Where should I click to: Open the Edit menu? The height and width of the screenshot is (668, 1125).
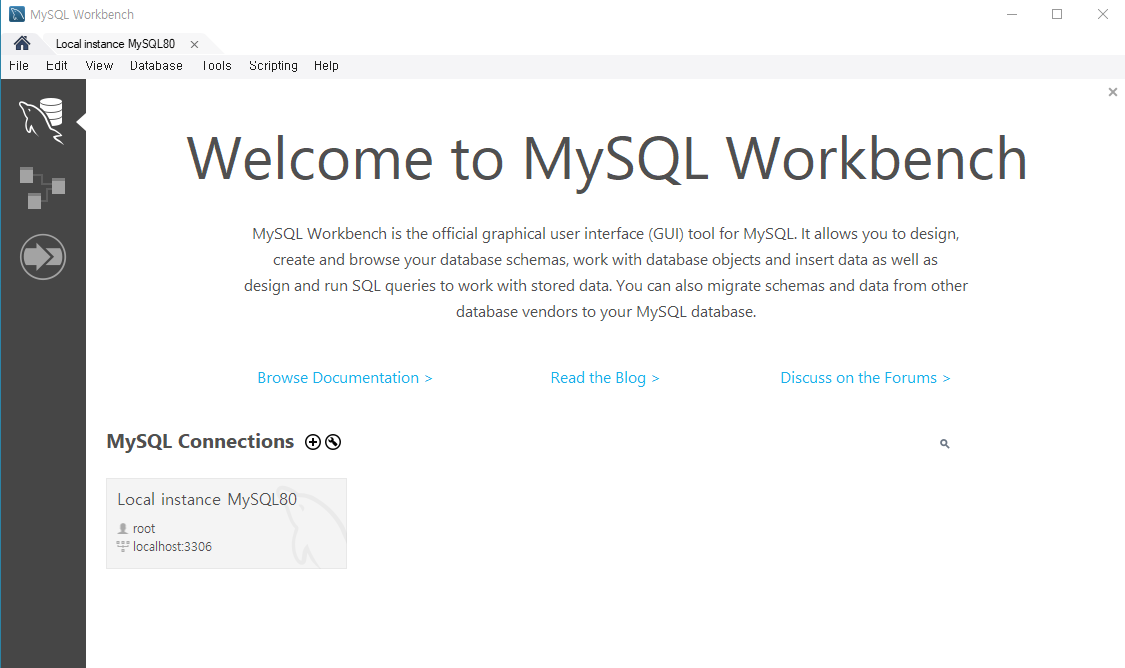coord(57,66)
